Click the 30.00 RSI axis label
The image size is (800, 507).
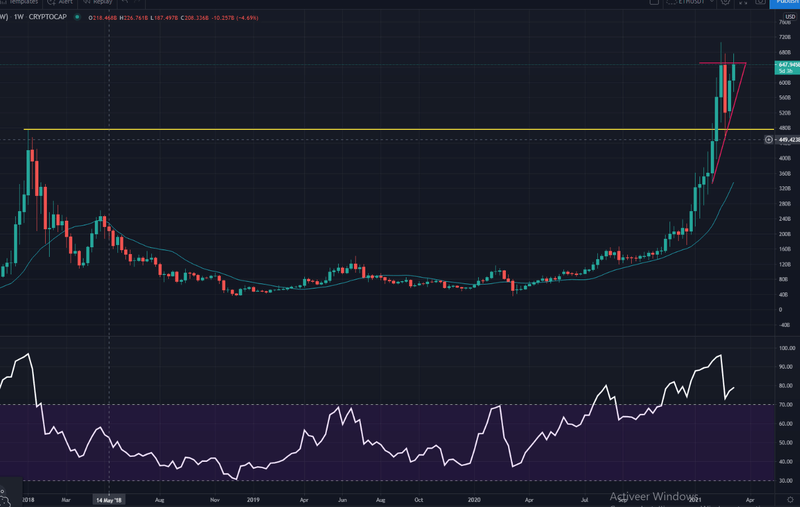click(787, 480)
